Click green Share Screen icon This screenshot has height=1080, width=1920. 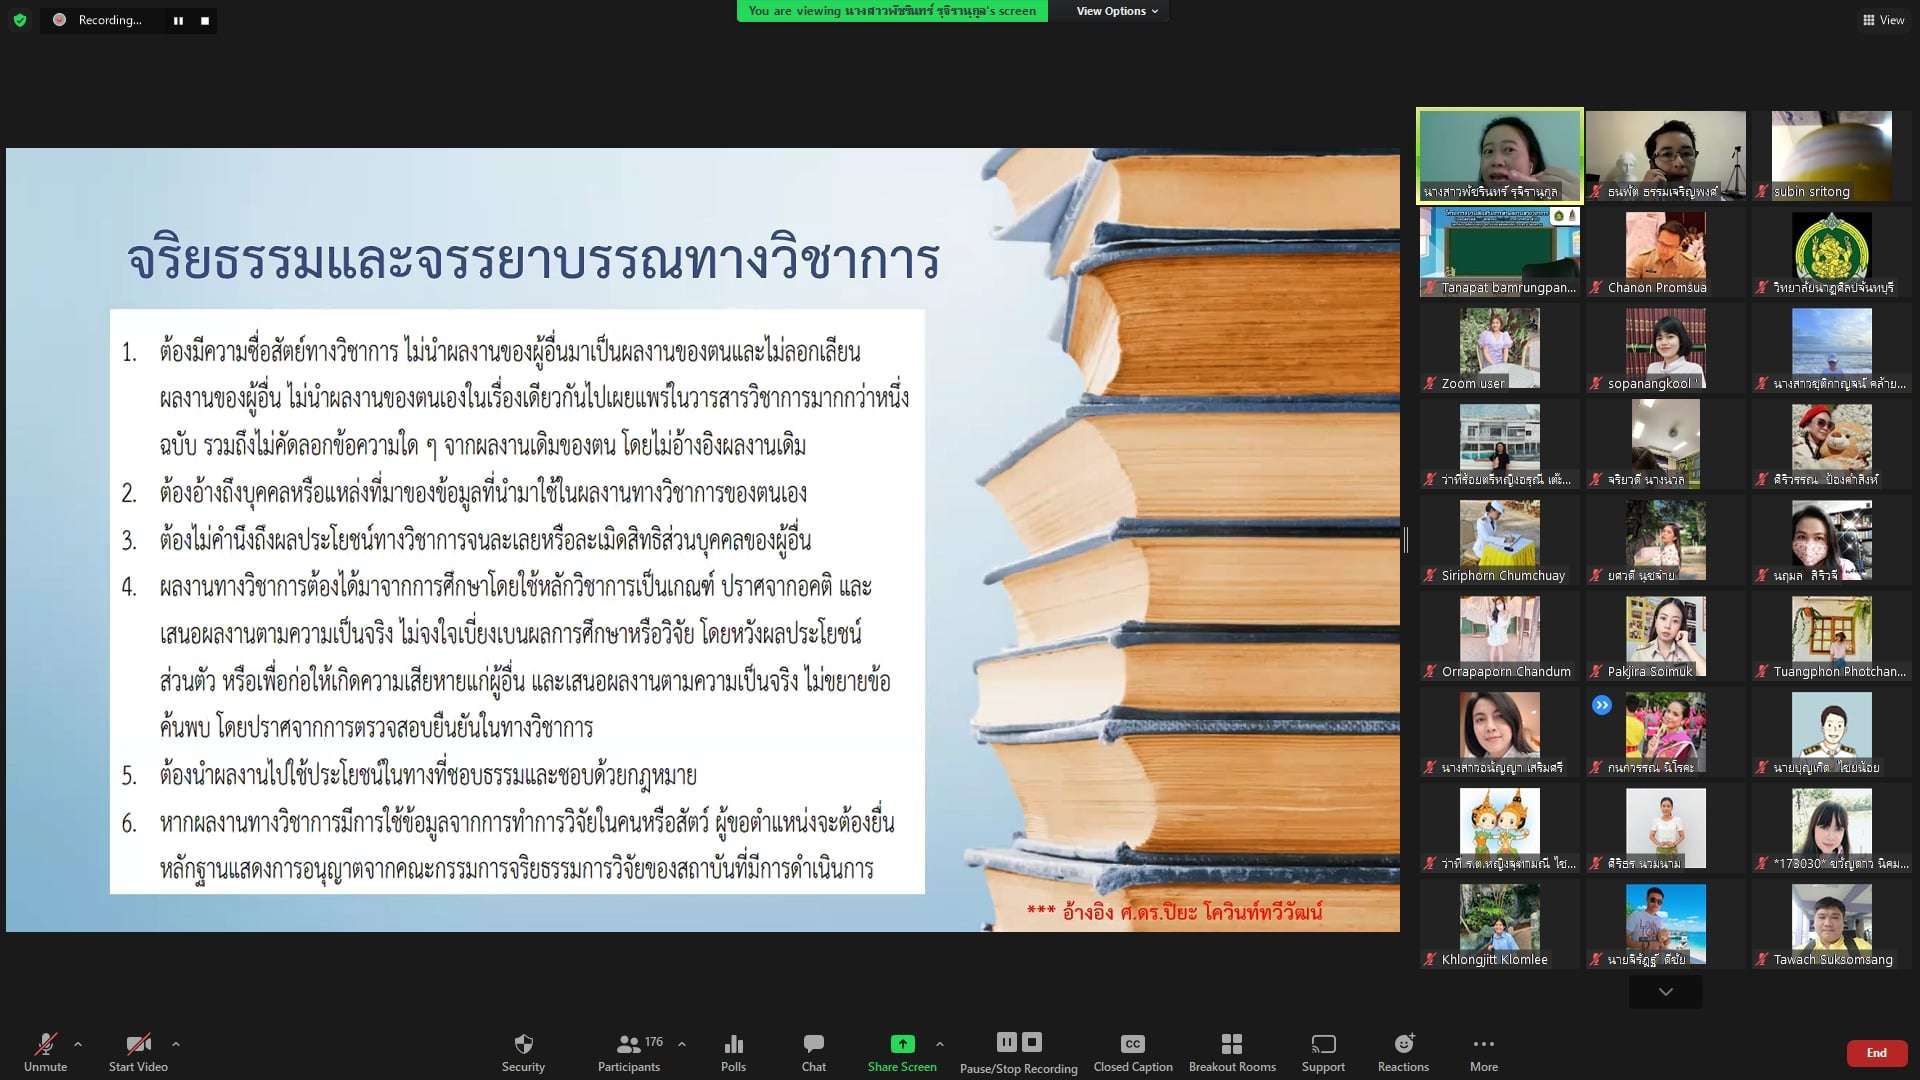click(902, 1044)
